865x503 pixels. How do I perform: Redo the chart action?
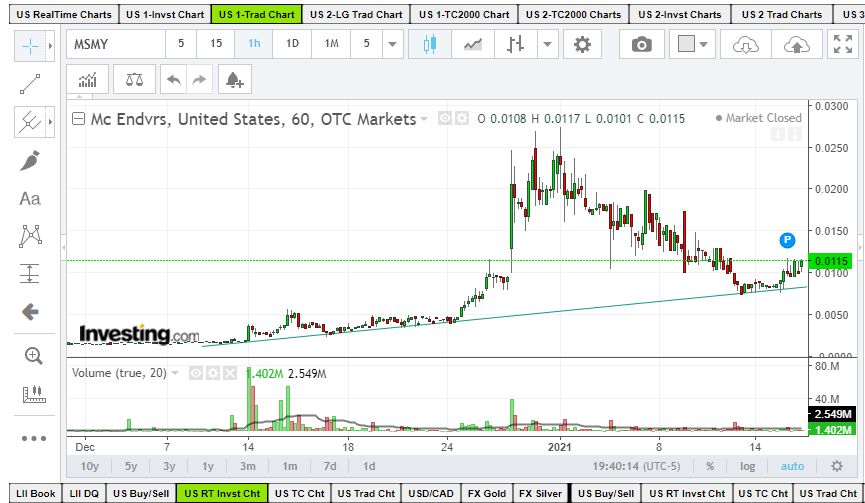pyautogui.click(x=200, y=80)
